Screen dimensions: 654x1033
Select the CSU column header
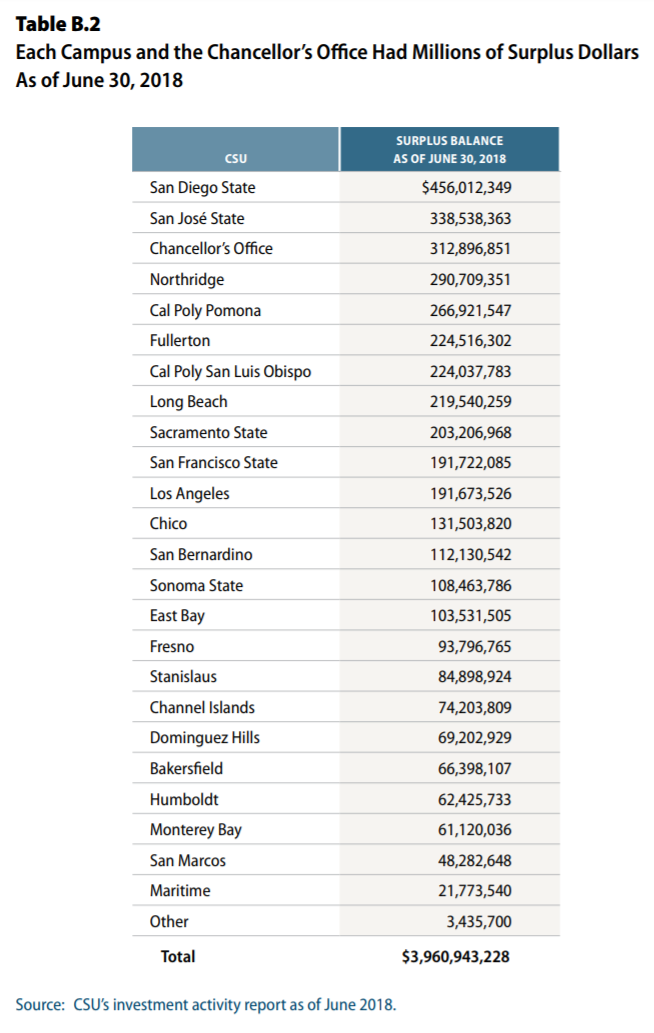coord(236,158)
